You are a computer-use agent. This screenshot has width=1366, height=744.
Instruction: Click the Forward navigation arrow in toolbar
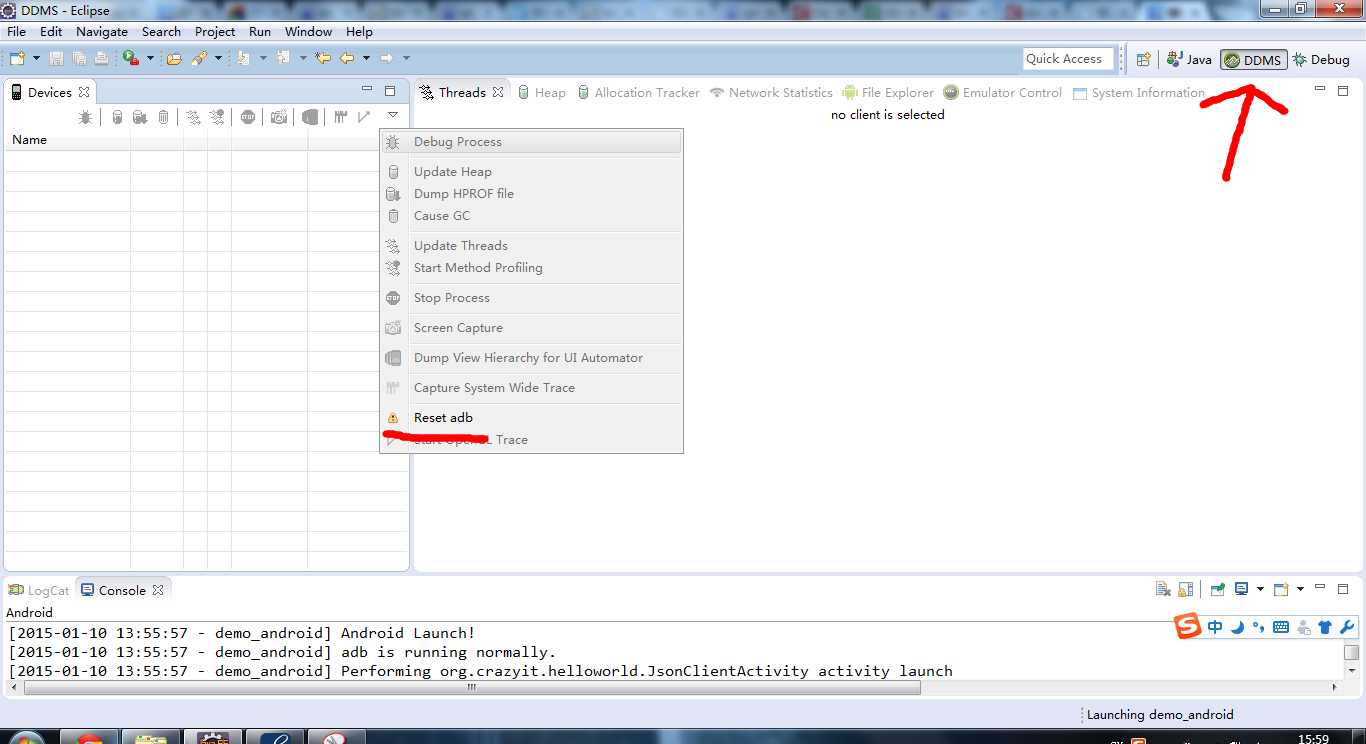click(387, 58)
